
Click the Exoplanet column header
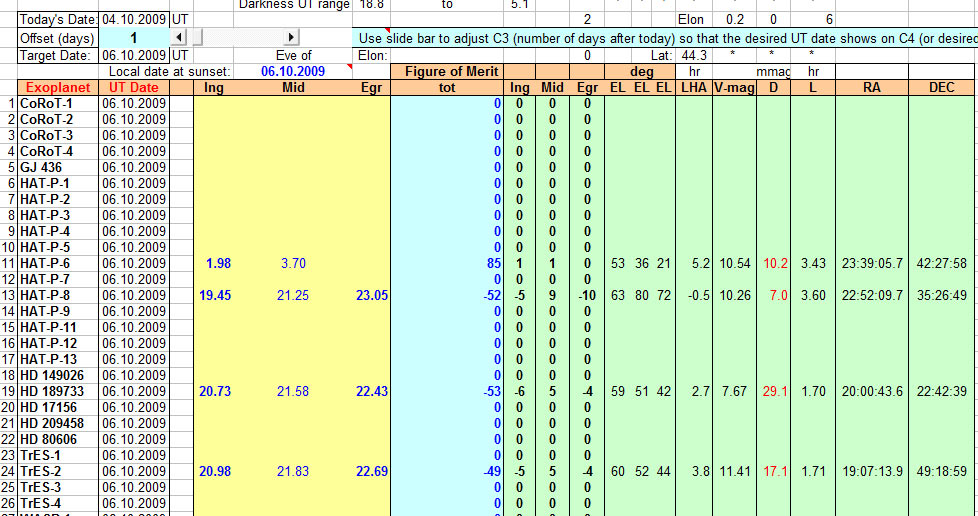tap(58, 88)
